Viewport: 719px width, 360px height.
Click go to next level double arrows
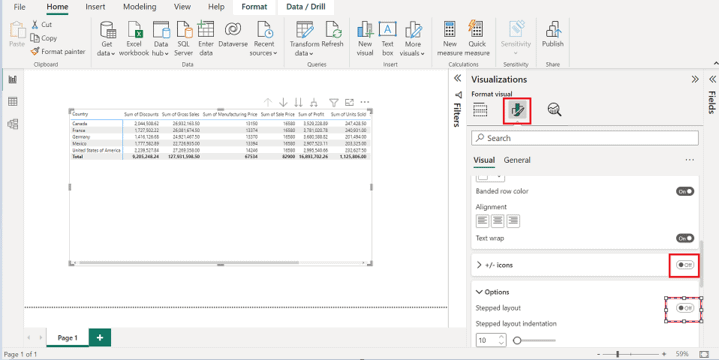[299, 102]
